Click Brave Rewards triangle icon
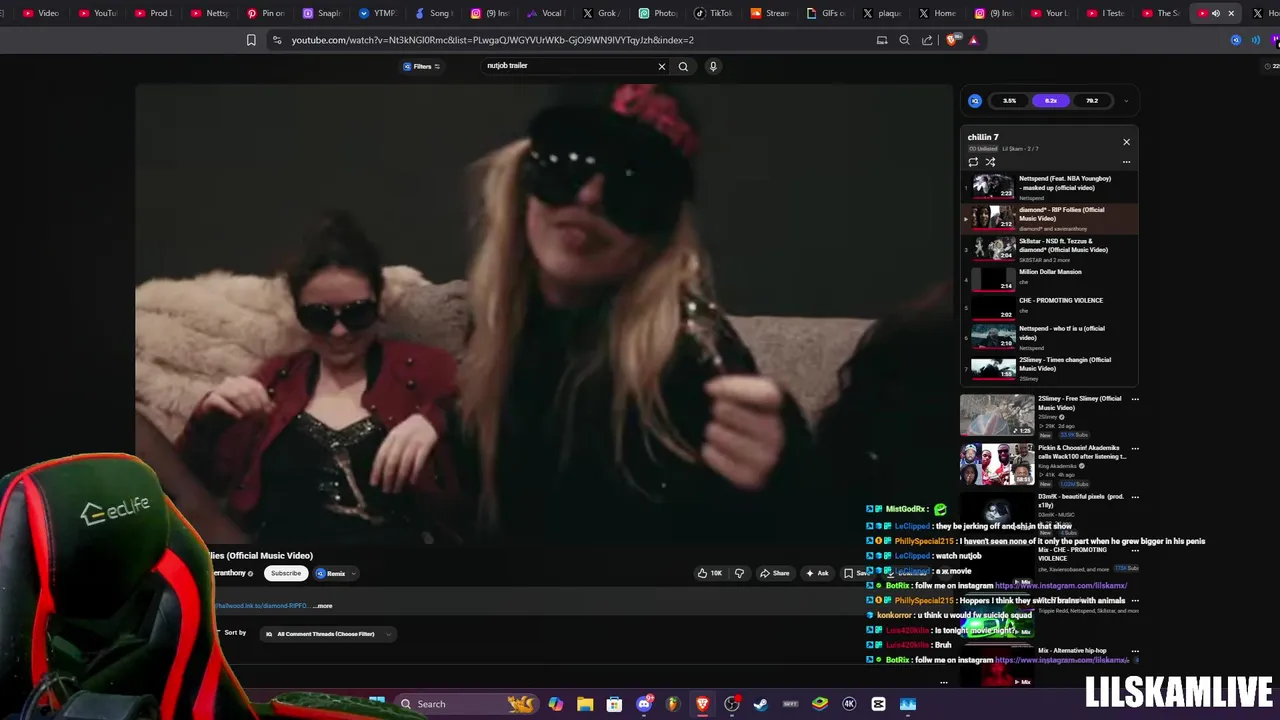 point(973,40)
